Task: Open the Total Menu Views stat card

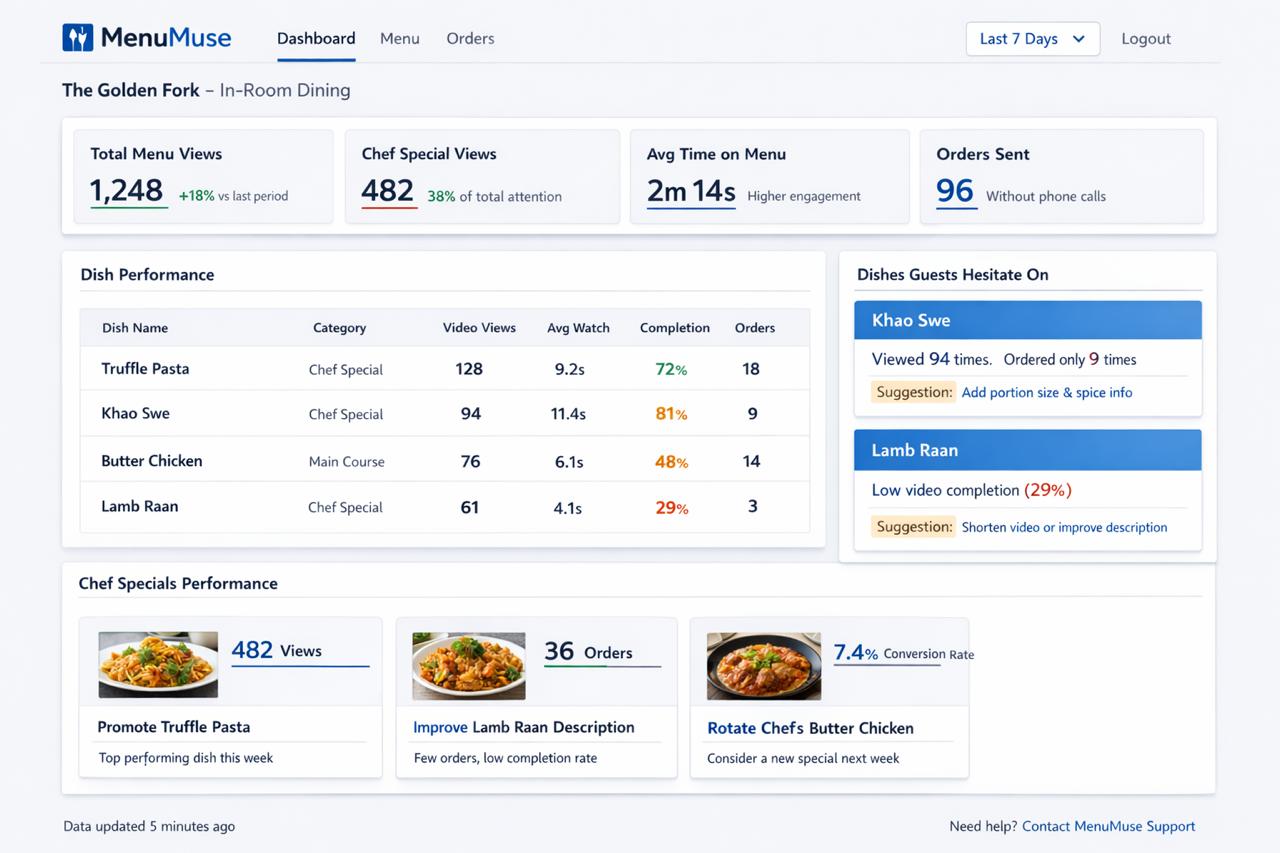Action: click(x=203, y=176)
